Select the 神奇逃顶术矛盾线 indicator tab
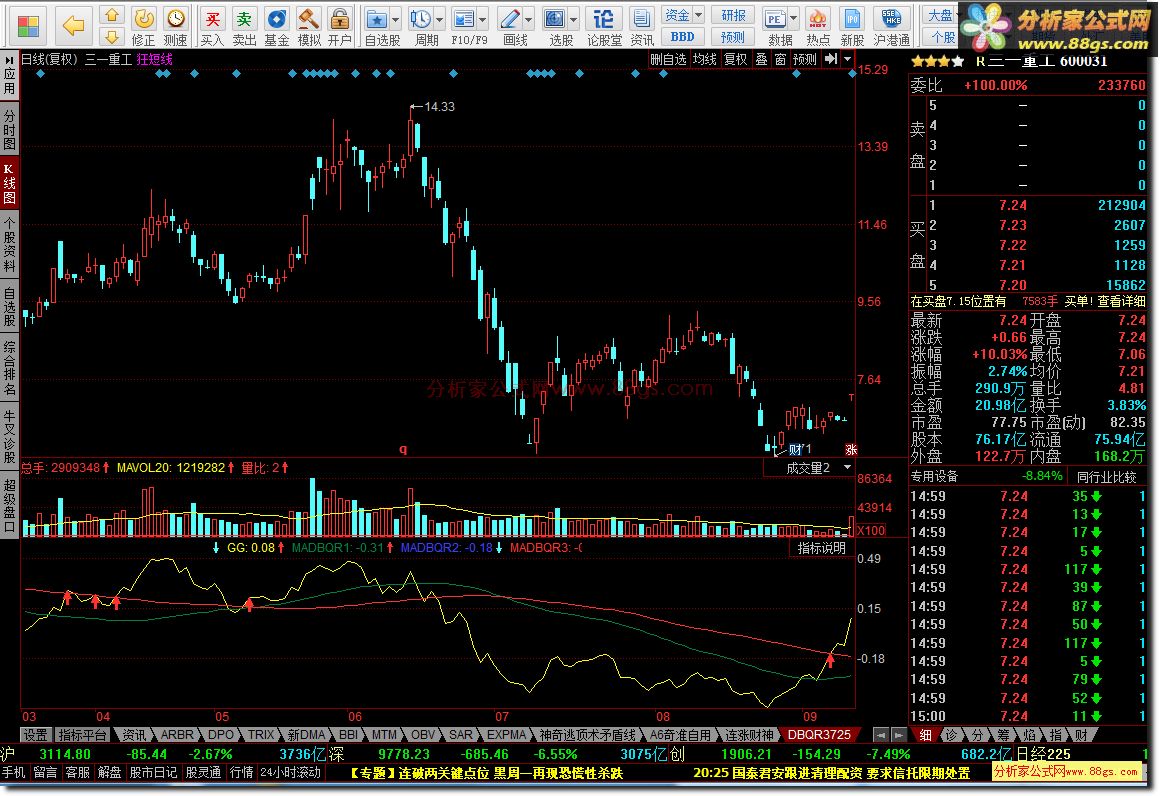 pos(587,735)
